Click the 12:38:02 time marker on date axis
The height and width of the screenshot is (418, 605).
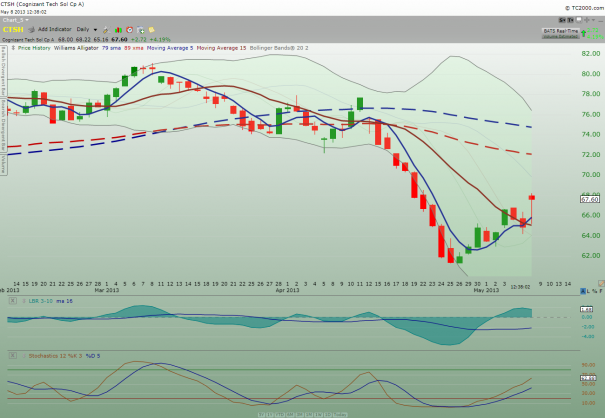[520, 287]
